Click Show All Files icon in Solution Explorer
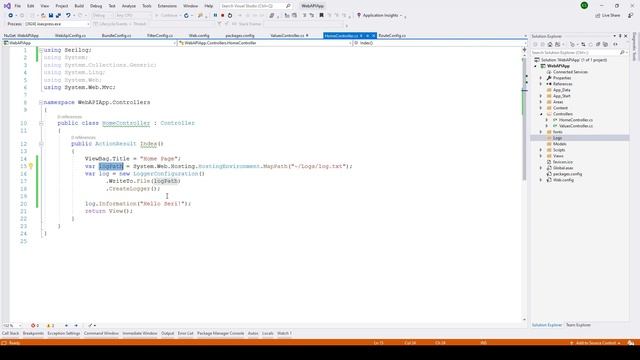The width and height of the screenshot is (640, 360). [605, 44]
